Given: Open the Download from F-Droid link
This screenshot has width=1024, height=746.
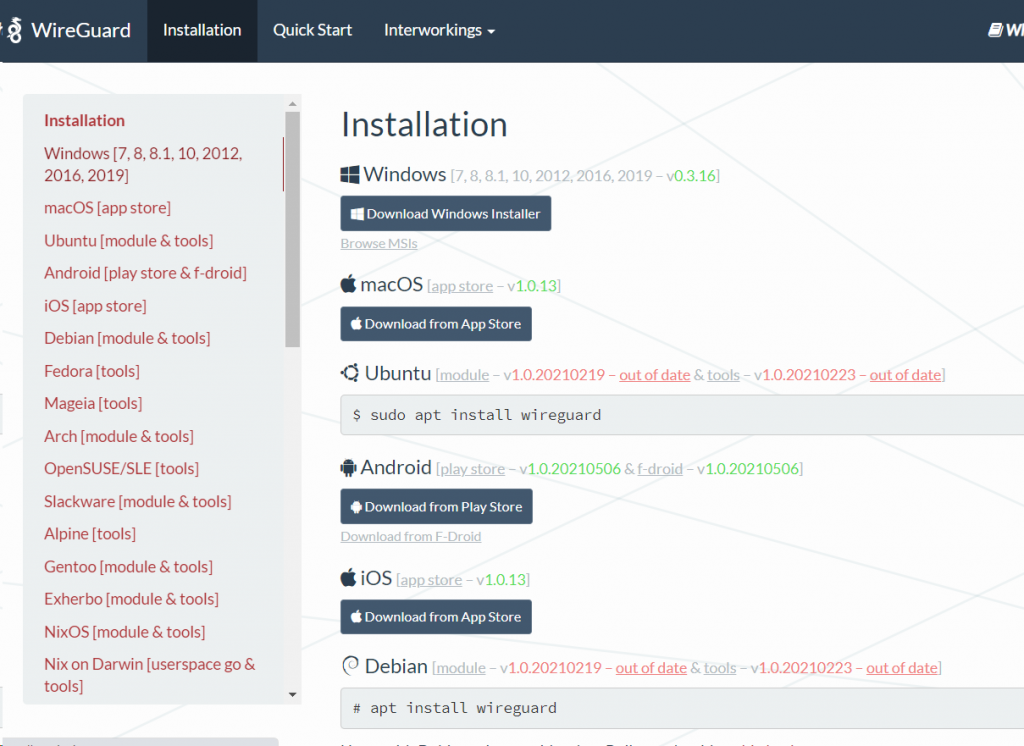Looking at the screenshot, I should [x=411, y=536].
